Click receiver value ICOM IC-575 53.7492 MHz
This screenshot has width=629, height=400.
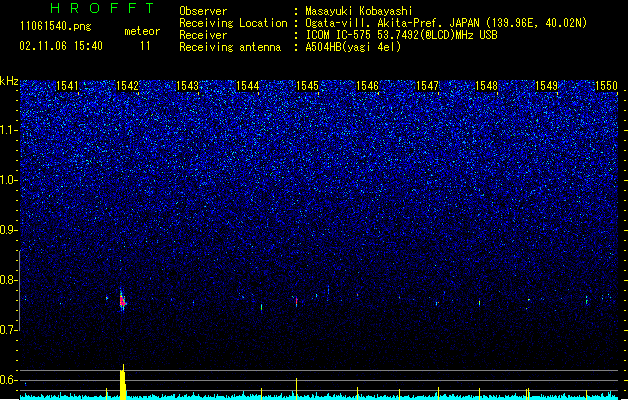[x=401, y=35]
